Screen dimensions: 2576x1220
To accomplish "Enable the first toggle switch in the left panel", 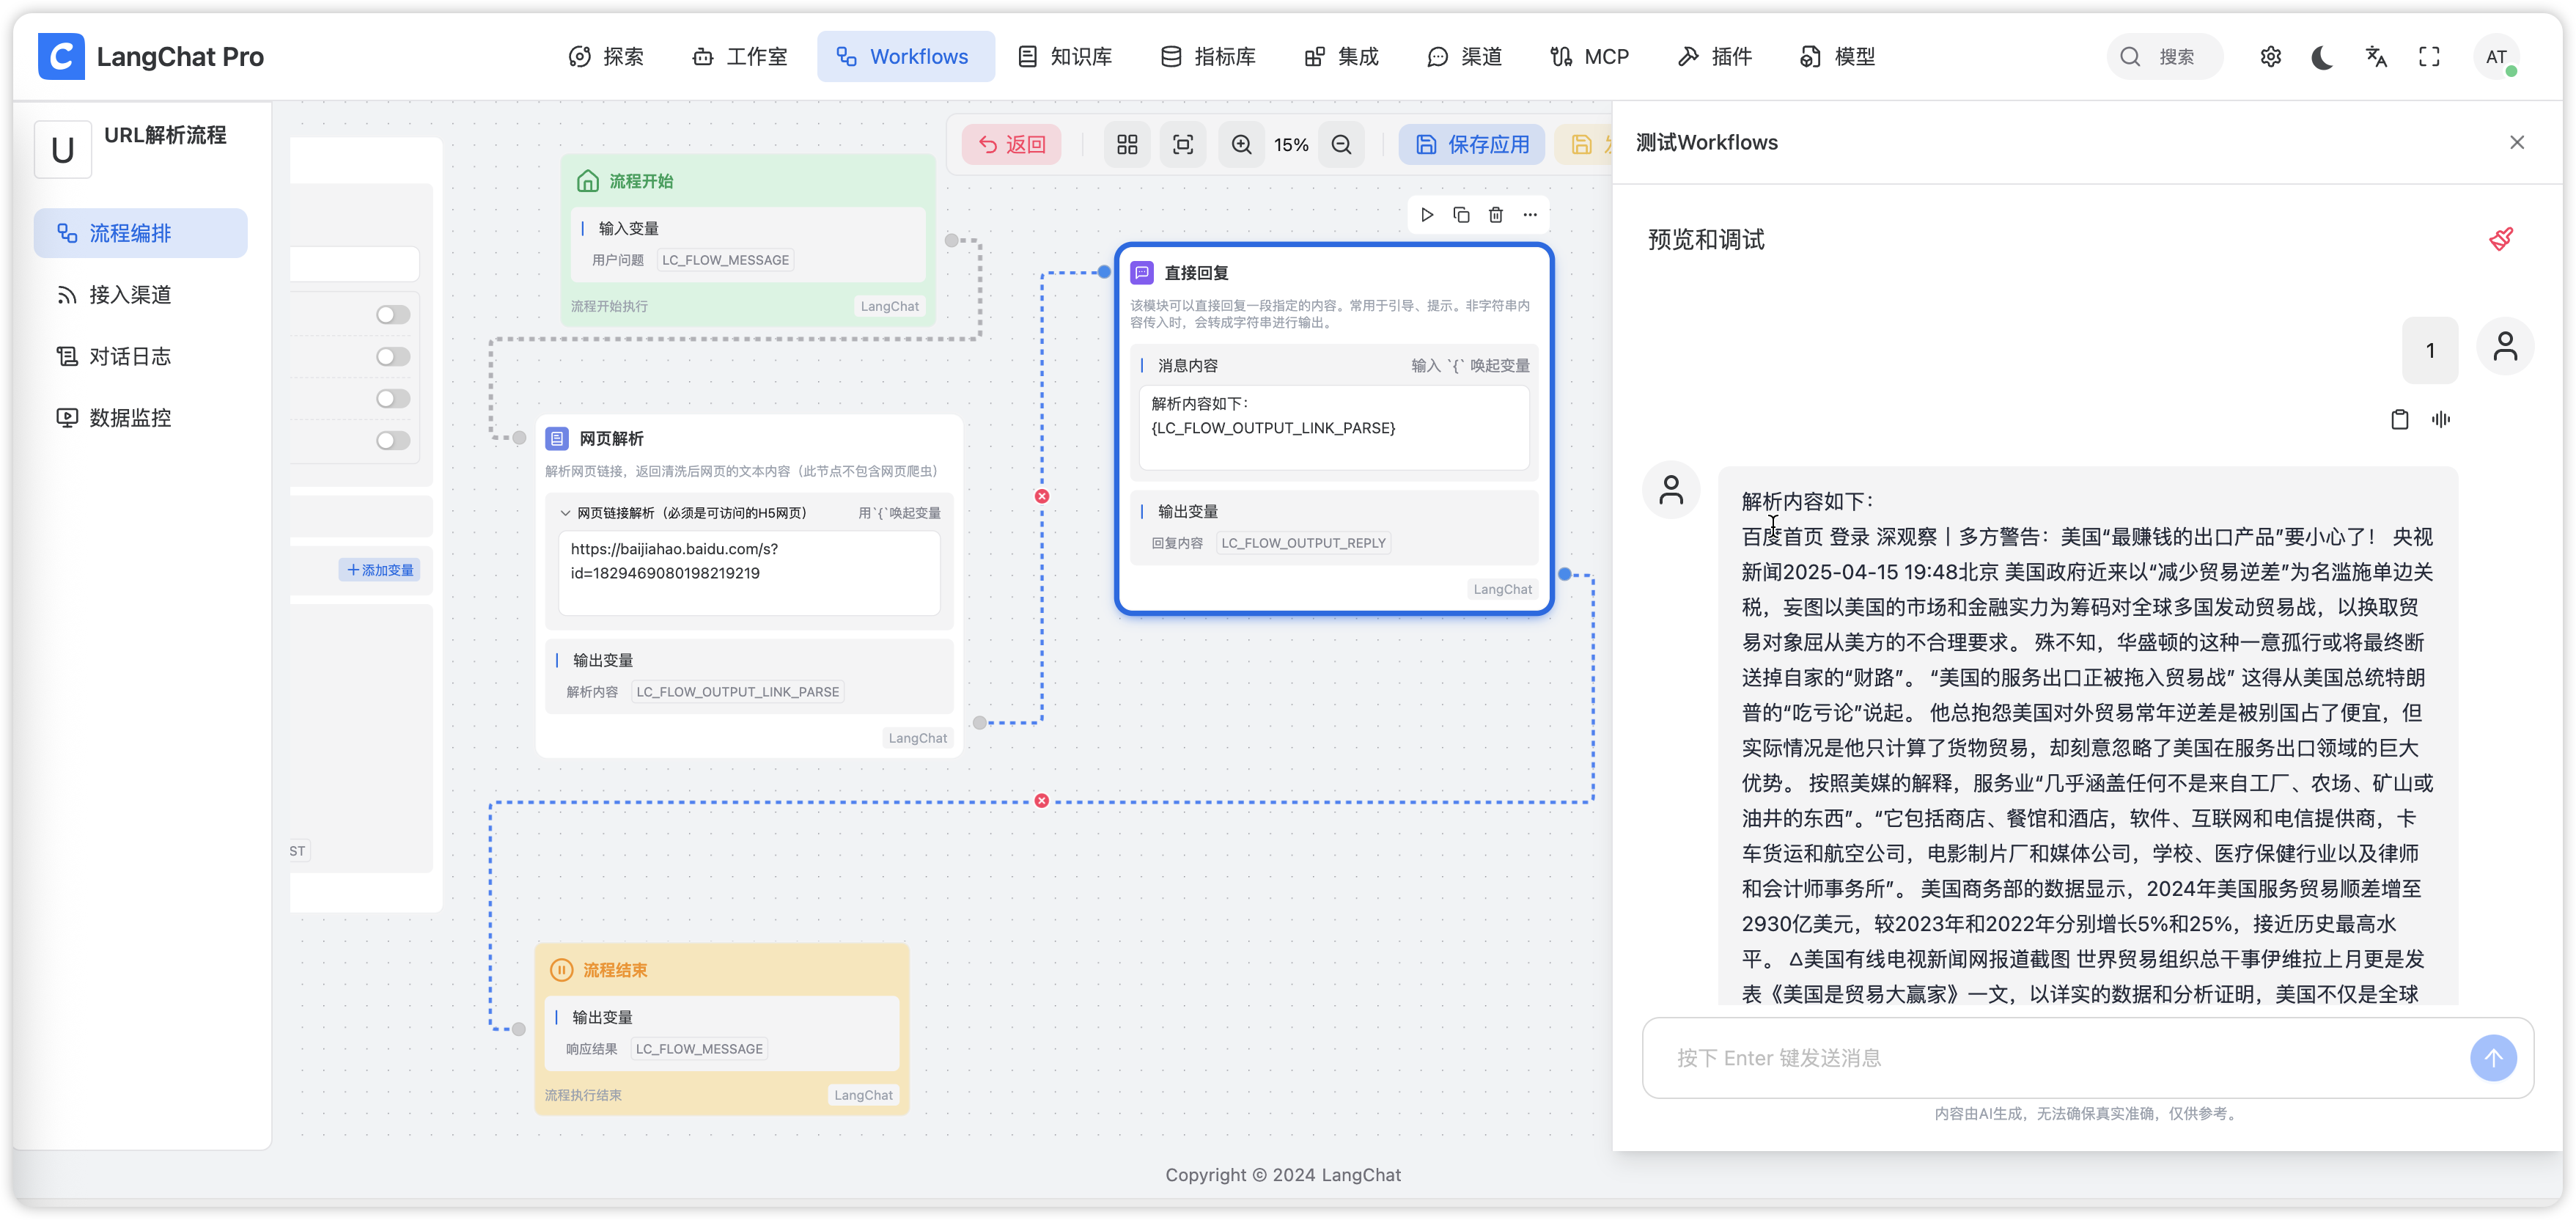I will (x=393, y=315).
